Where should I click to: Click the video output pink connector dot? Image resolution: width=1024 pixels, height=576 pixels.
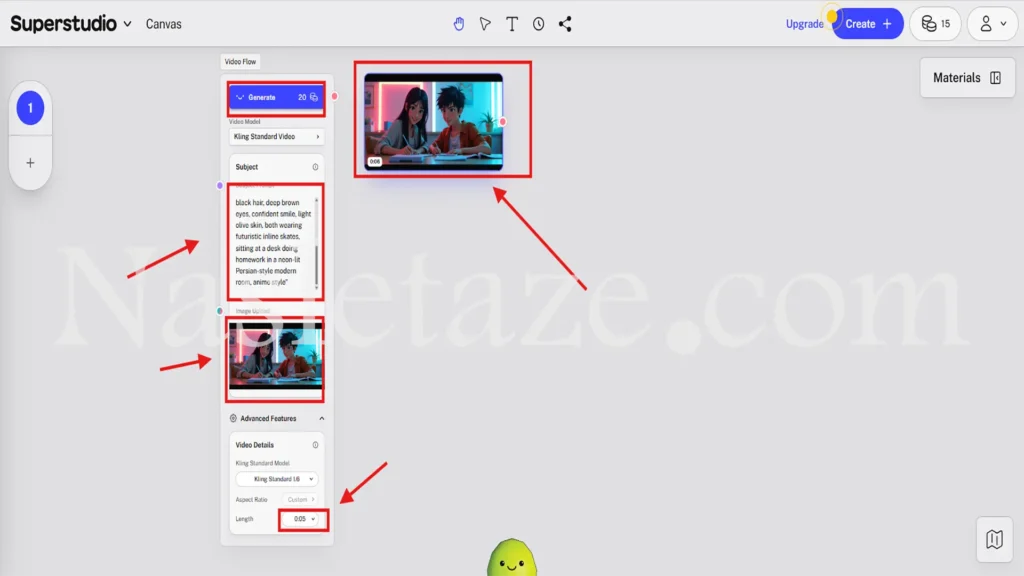503,121
